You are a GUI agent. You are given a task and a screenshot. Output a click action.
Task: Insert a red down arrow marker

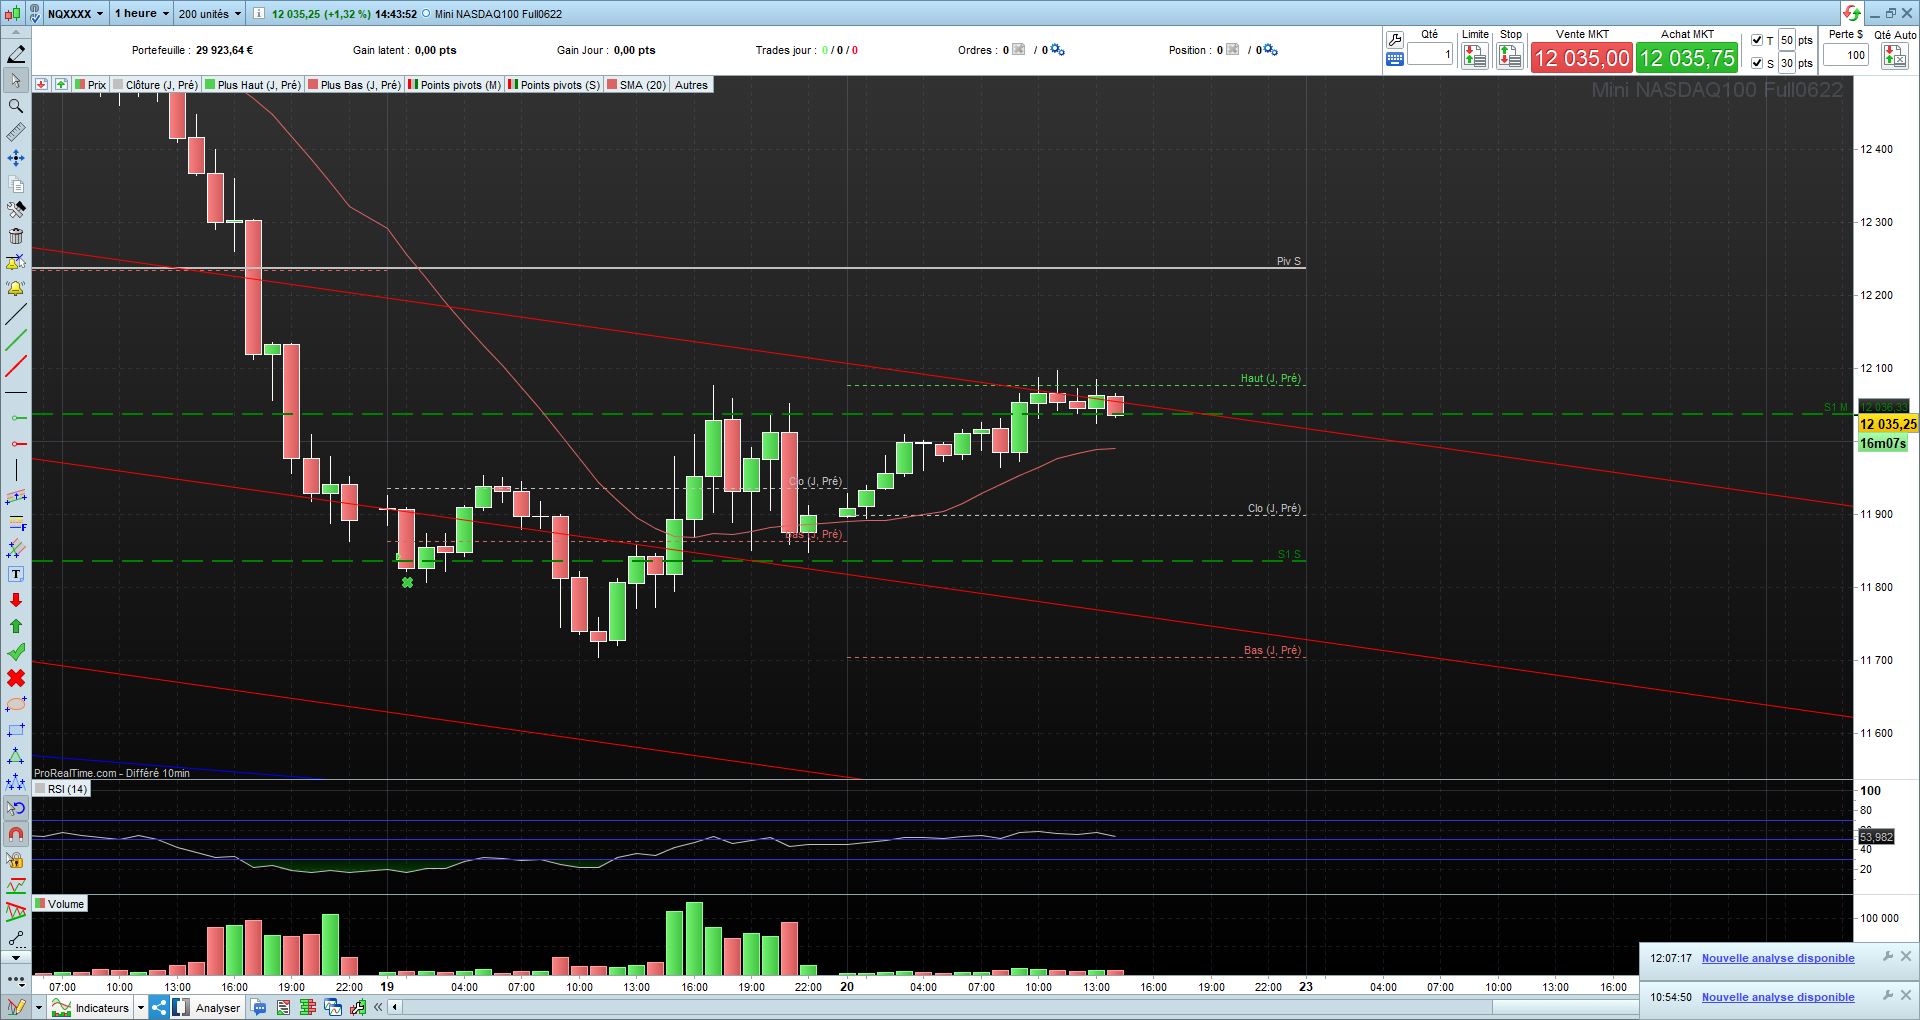pos(16,600)
